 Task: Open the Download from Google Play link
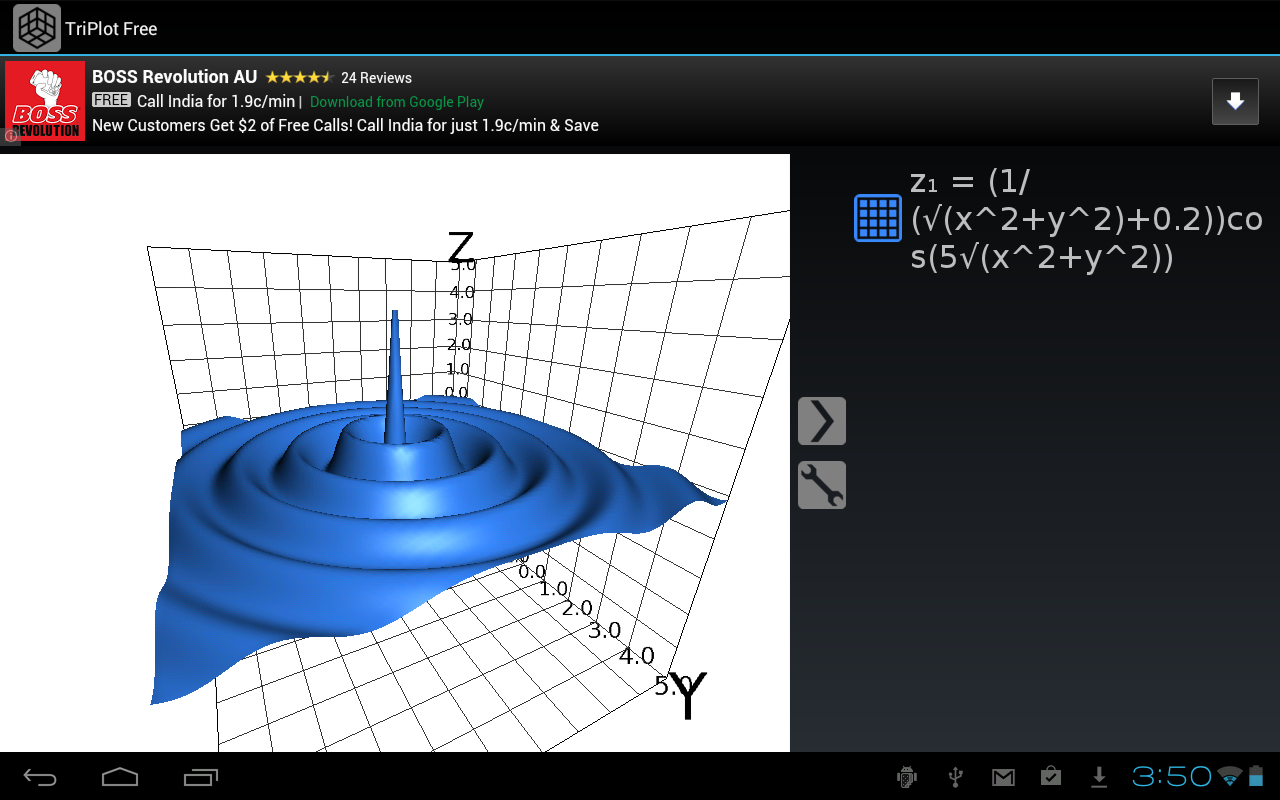click(x=396, y=102)
